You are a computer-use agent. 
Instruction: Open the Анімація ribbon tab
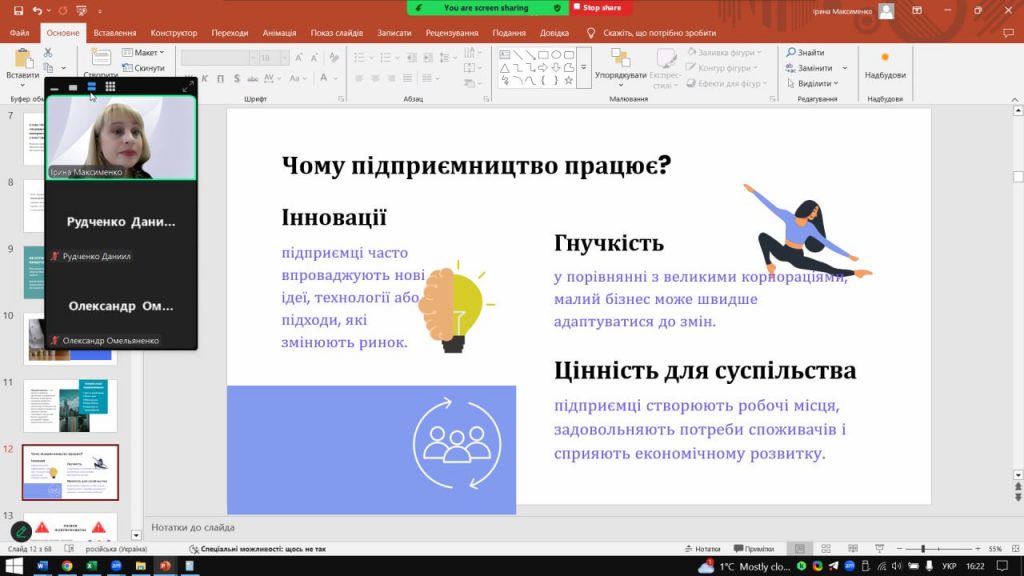click(279, 33)
